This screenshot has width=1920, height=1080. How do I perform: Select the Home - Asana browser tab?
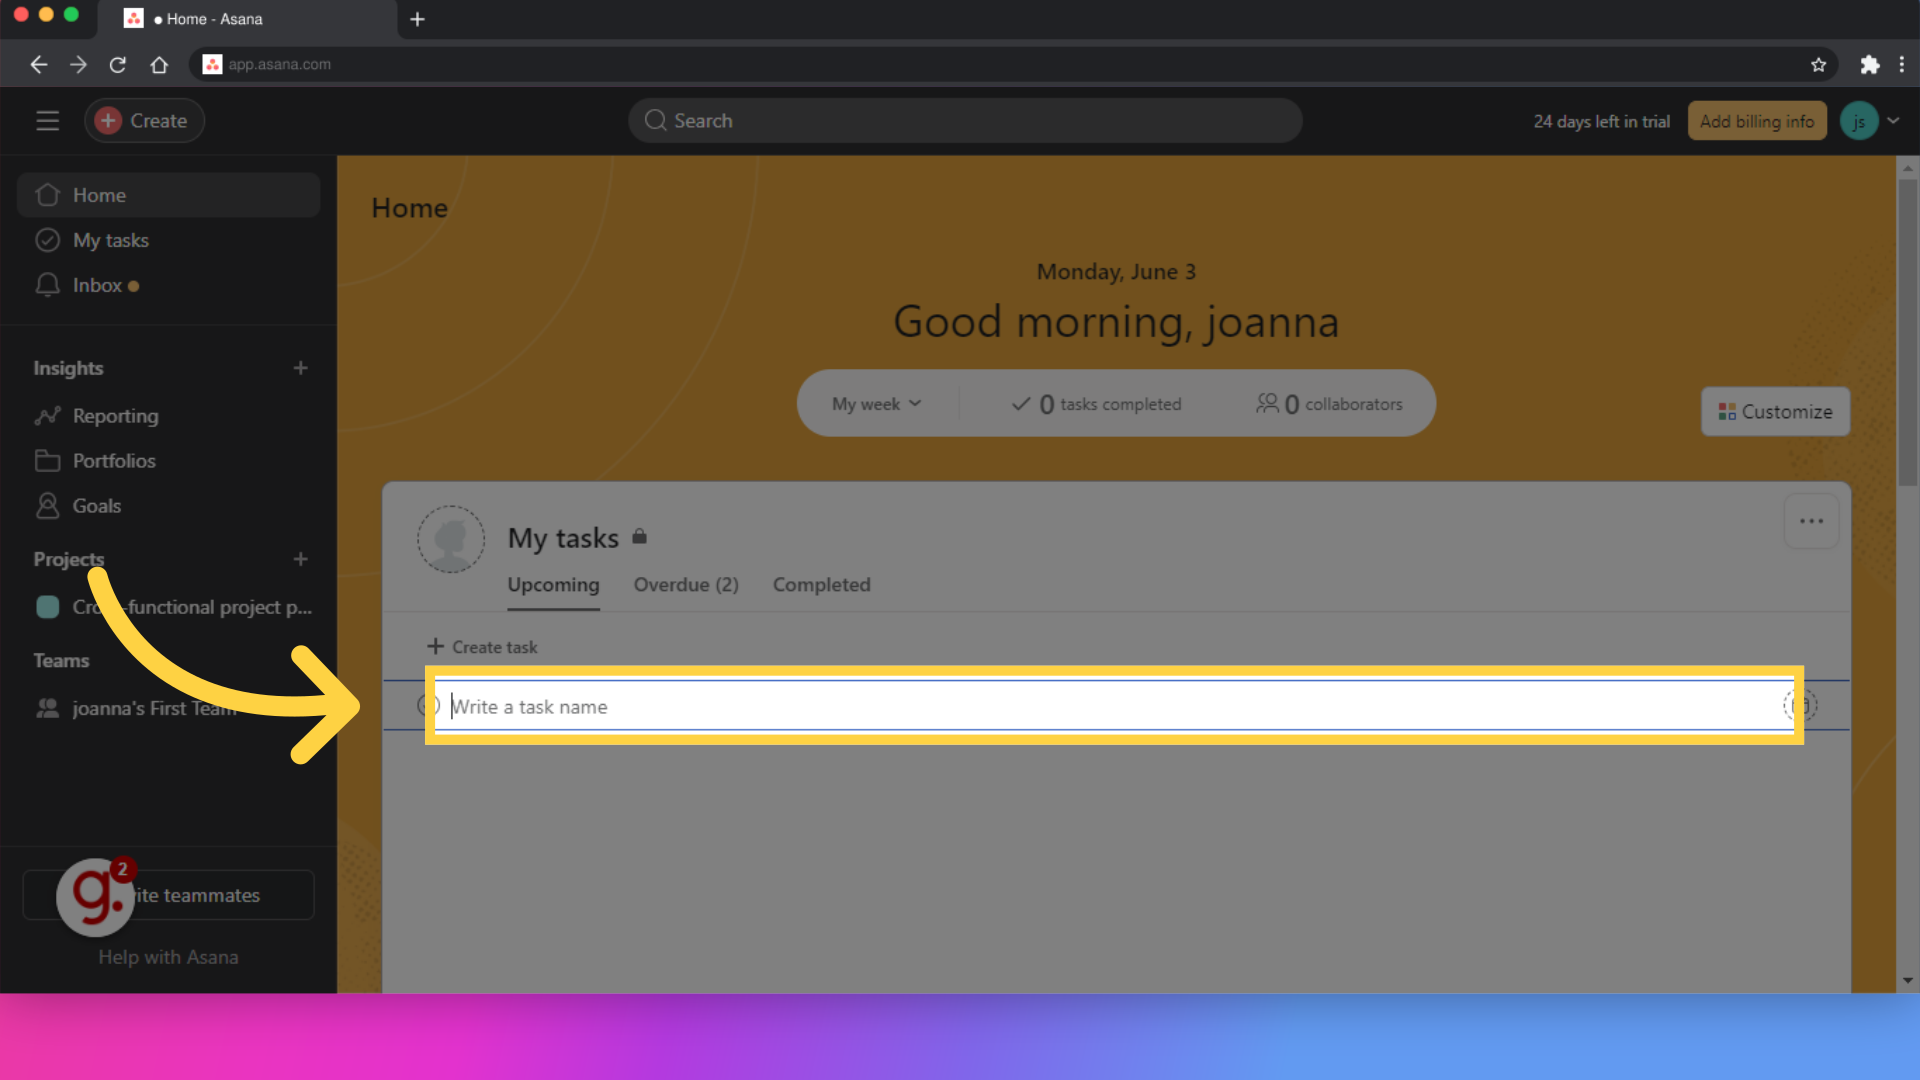pyautogui.click(x=248, y=19)
